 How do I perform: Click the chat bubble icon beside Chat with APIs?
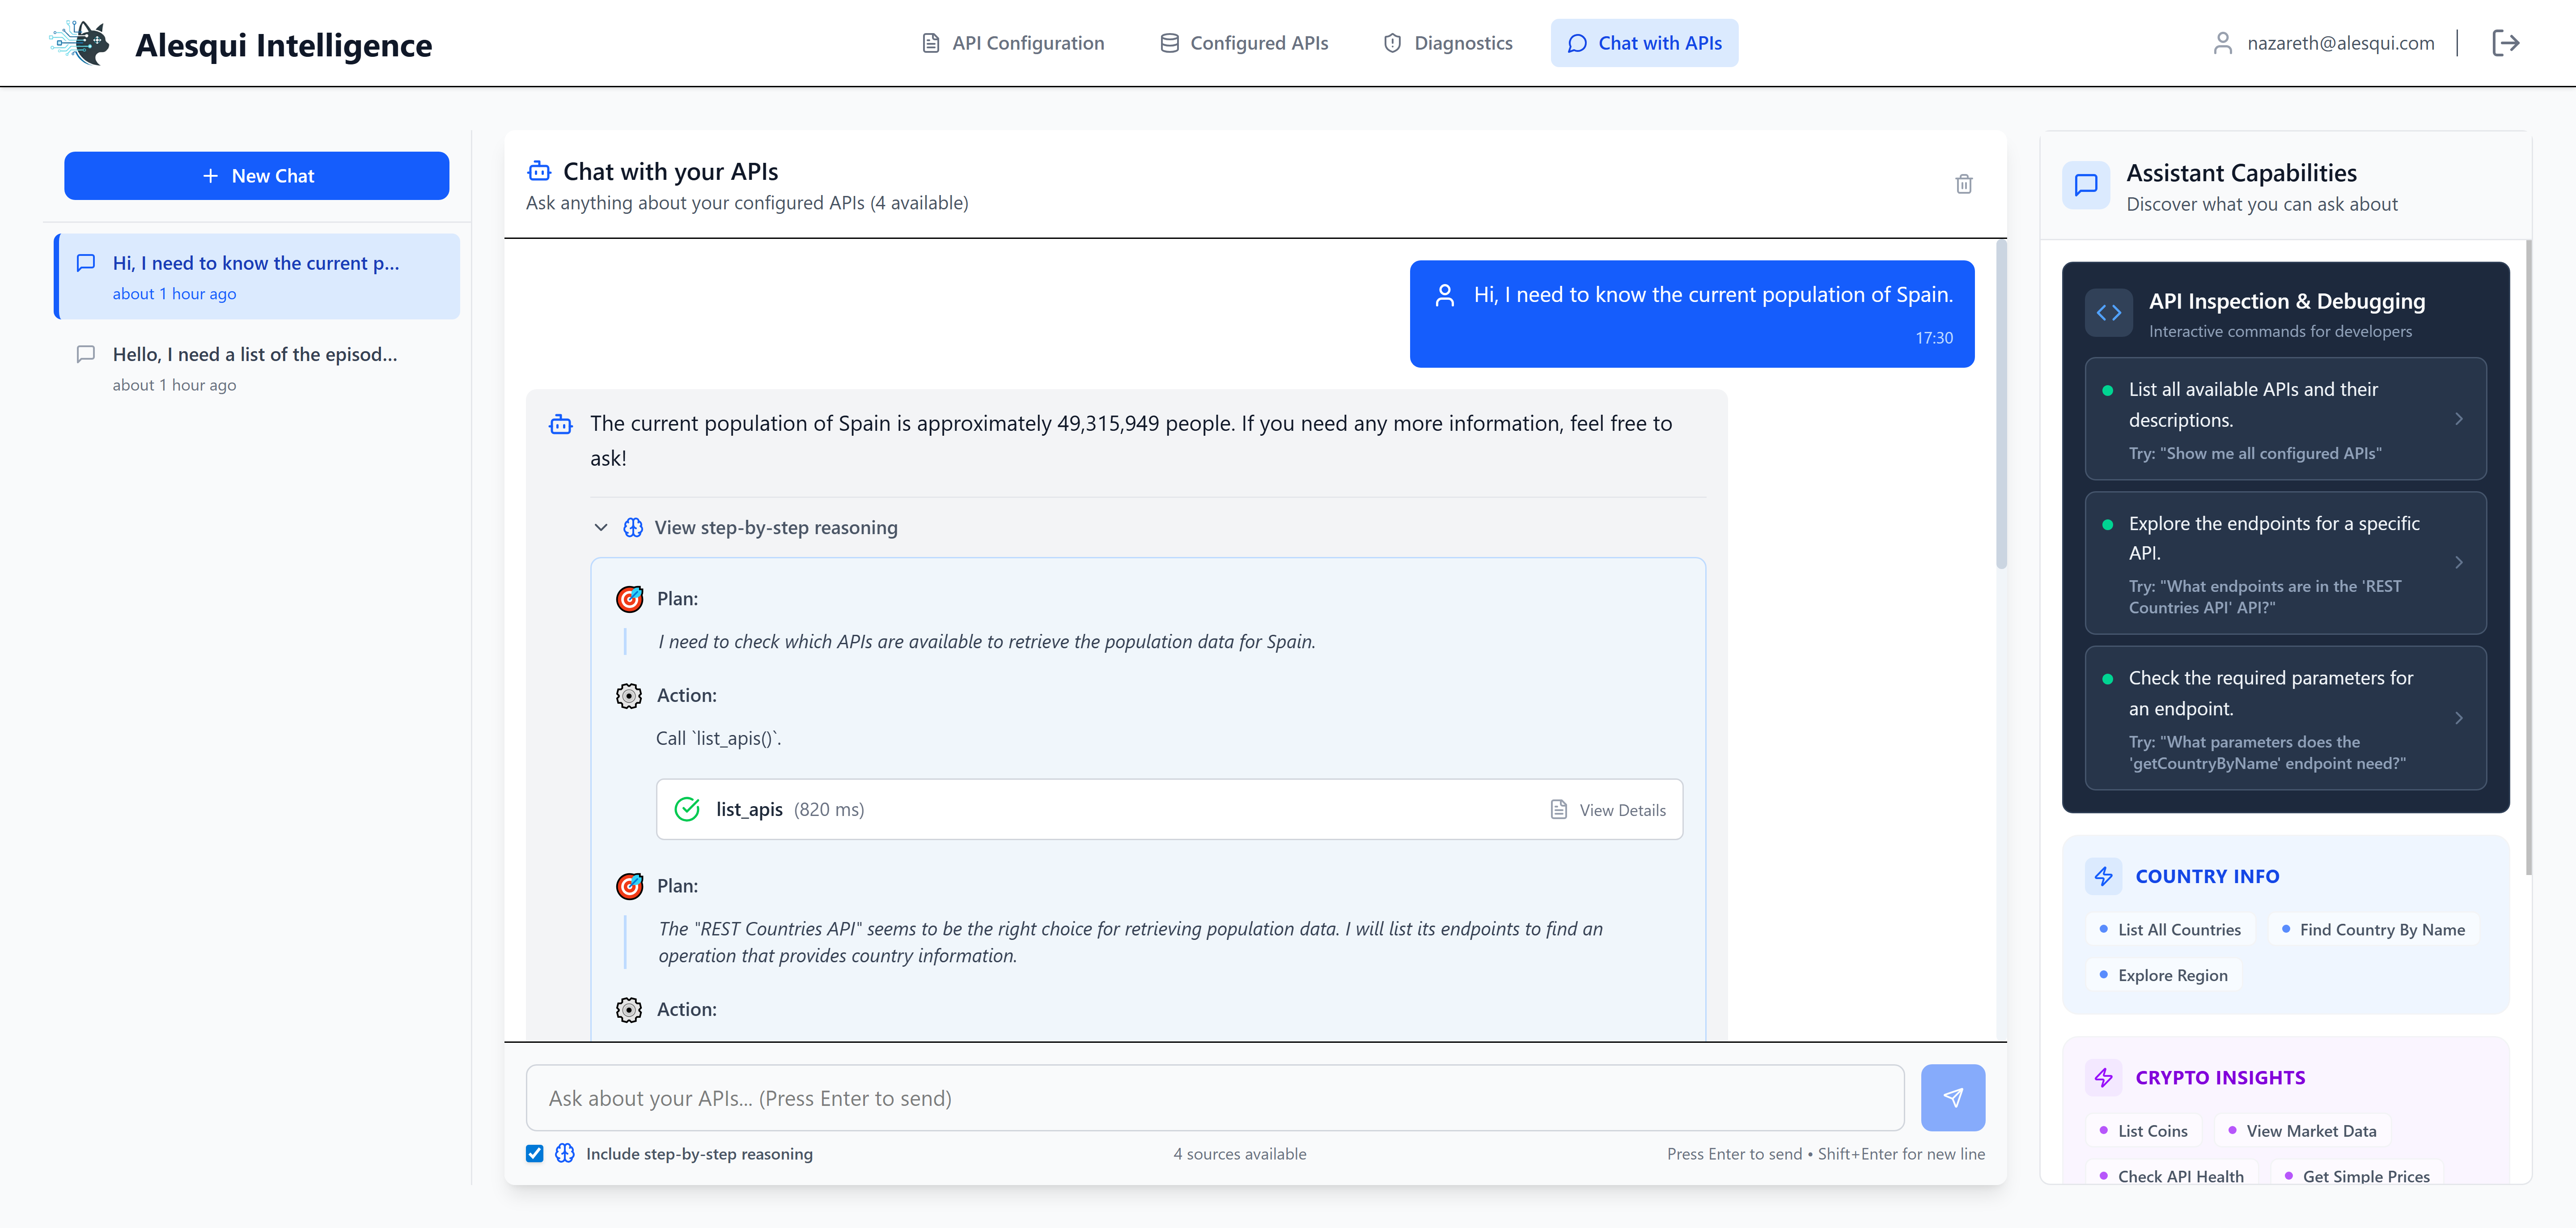point(1578,43)
